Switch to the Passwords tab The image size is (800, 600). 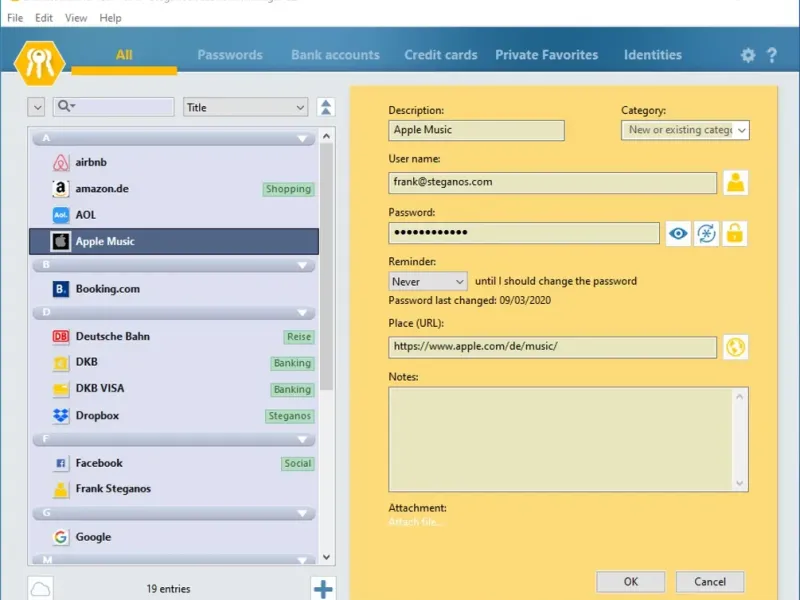[x=230, y=55]
